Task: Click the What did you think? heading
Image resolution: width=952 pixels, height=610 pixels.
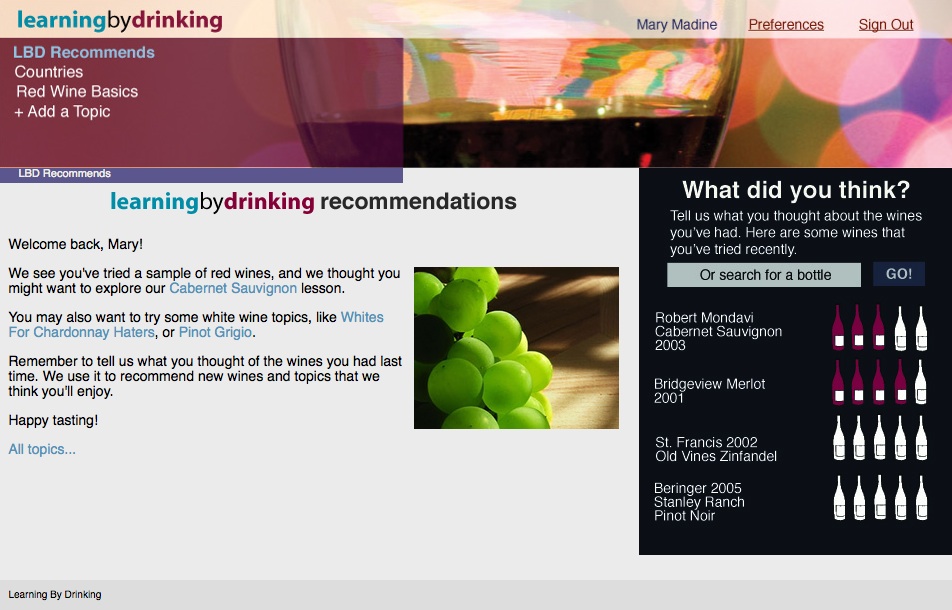Action: coord(796,190)
